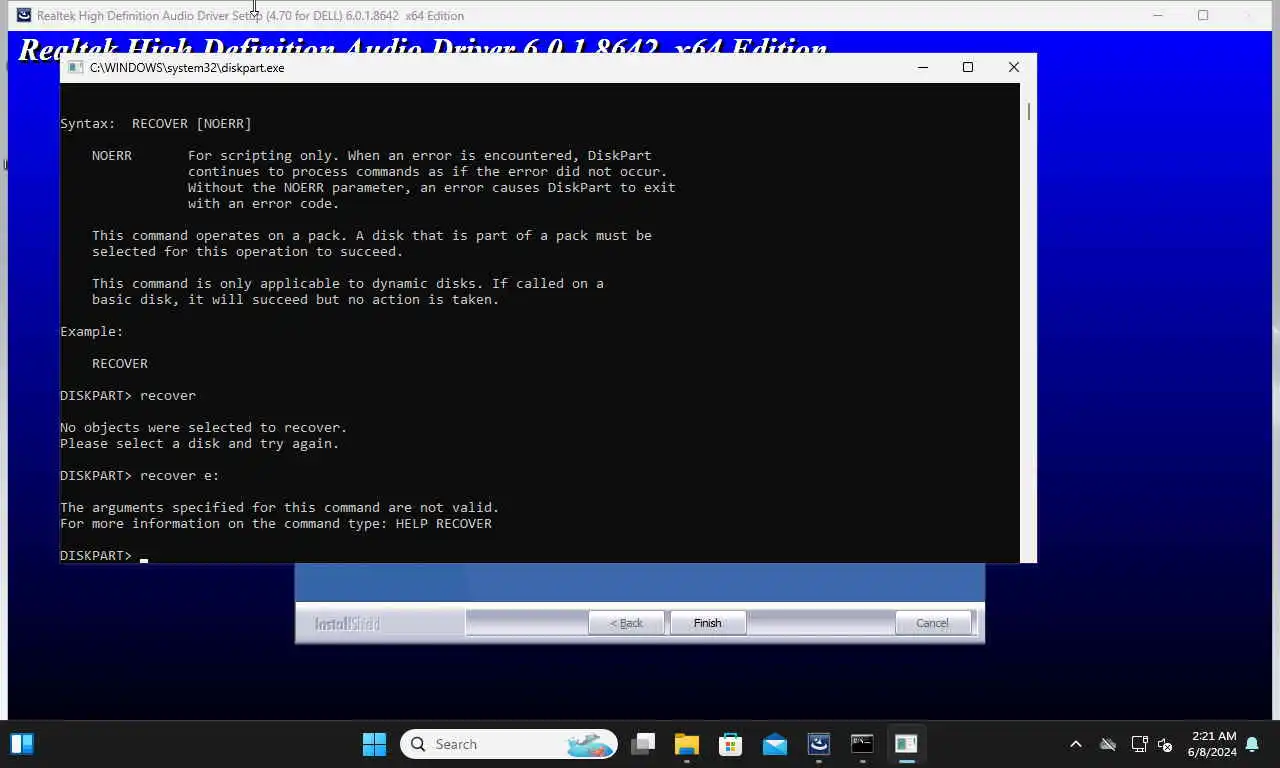Open Task View from the taskbar
Image resolution: width=1280 pixels, height=768 pixels.
[643, 744]
